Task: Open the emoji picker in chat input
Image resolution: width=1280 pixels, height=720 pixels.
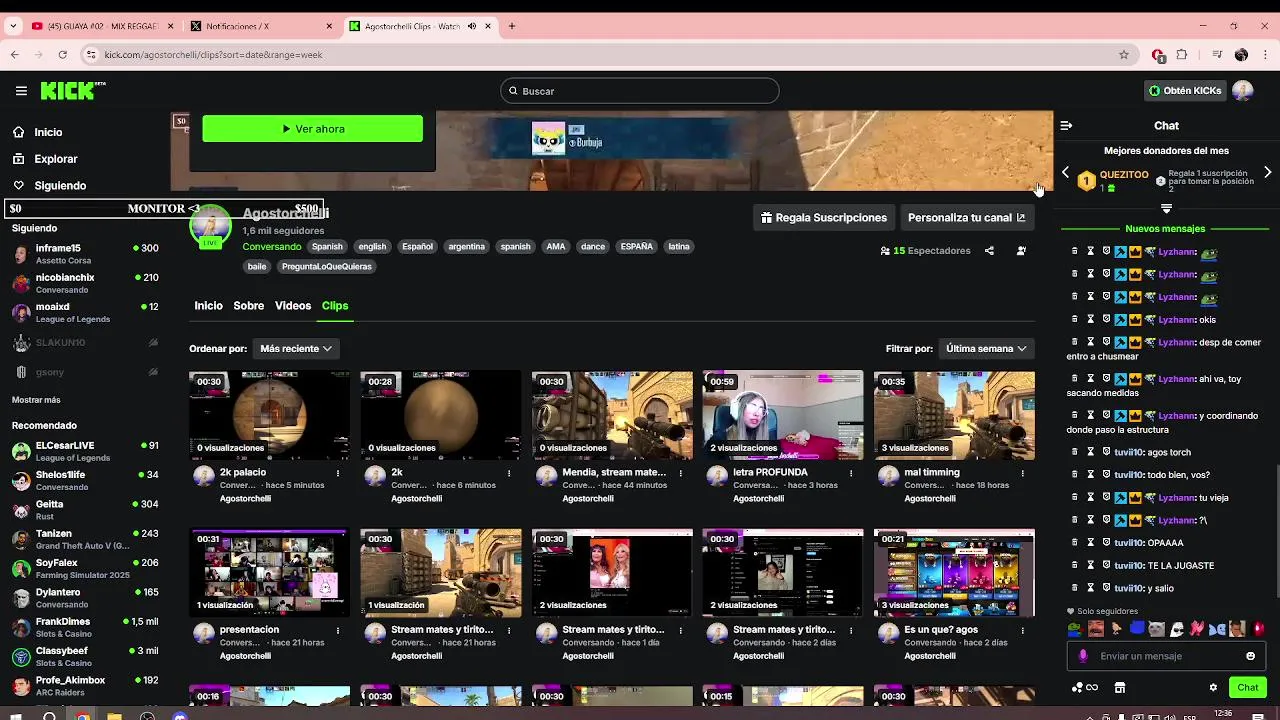Action: tap(1250, 656)
